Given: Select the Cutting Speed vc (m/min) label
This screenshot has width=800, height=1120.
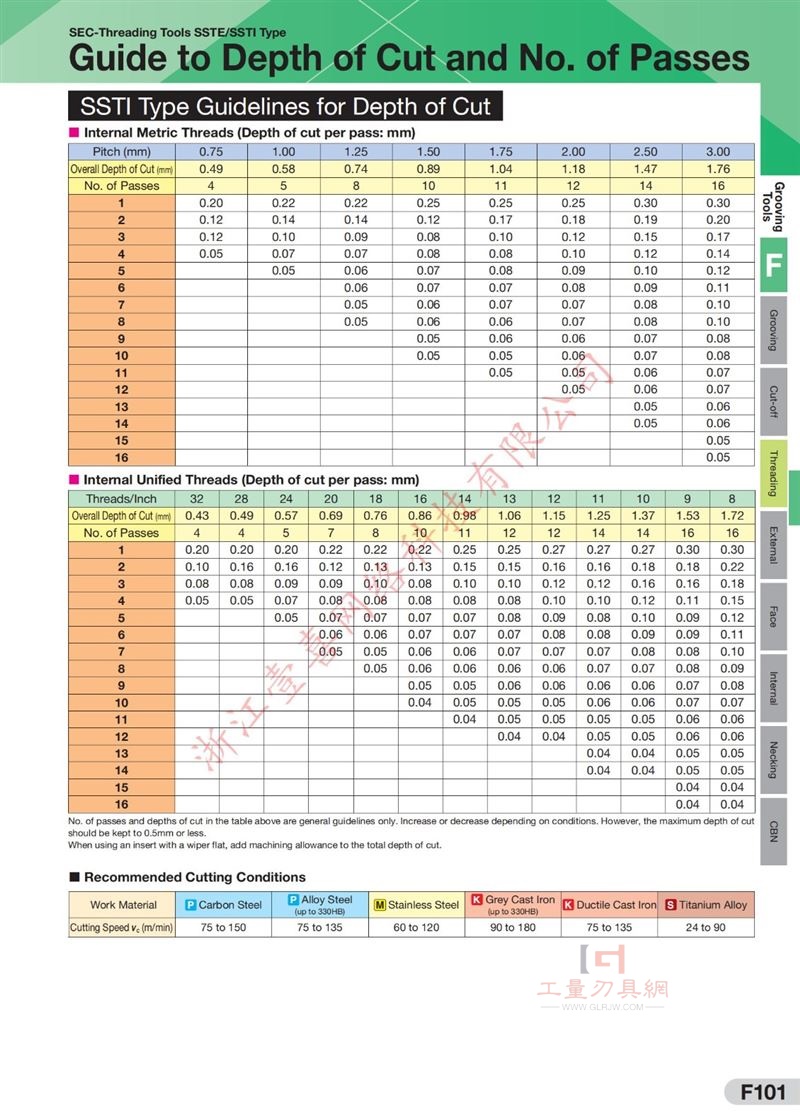Looking at the screenshot, I should click(x=122, y=927).
